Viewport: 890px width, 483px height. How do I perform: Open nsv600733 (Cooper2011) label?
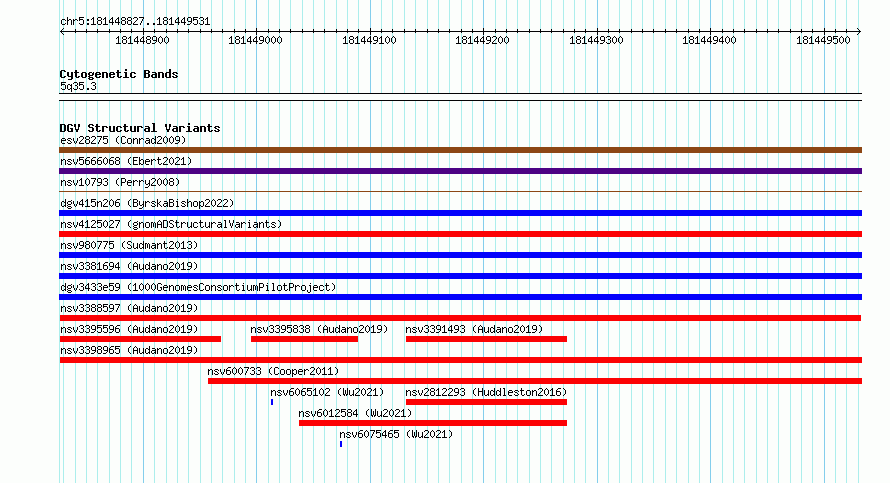click(x=273, y=371)
